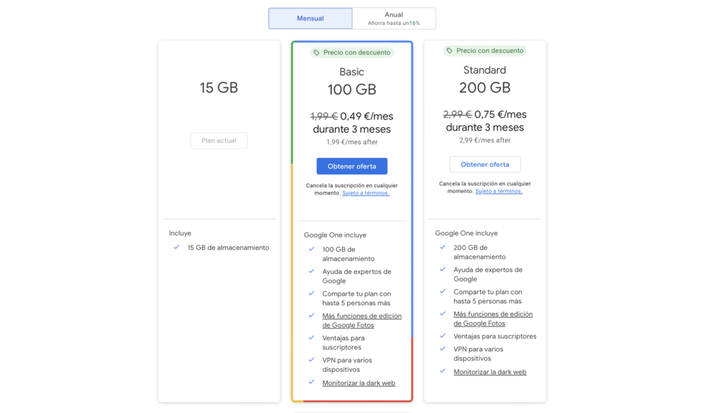Open Sujeto a términos link under Basic
The width and height of the screenshot is (715, 413).
tap(366, 193)
